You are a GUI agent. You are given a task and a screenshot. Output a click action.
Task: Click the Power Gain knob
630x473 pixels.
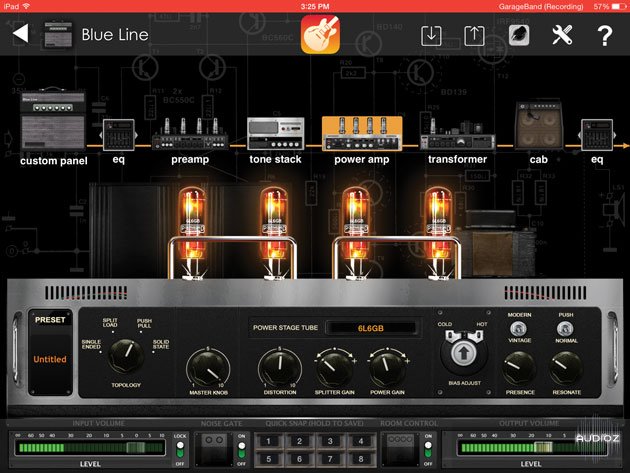tap(387, 369)
